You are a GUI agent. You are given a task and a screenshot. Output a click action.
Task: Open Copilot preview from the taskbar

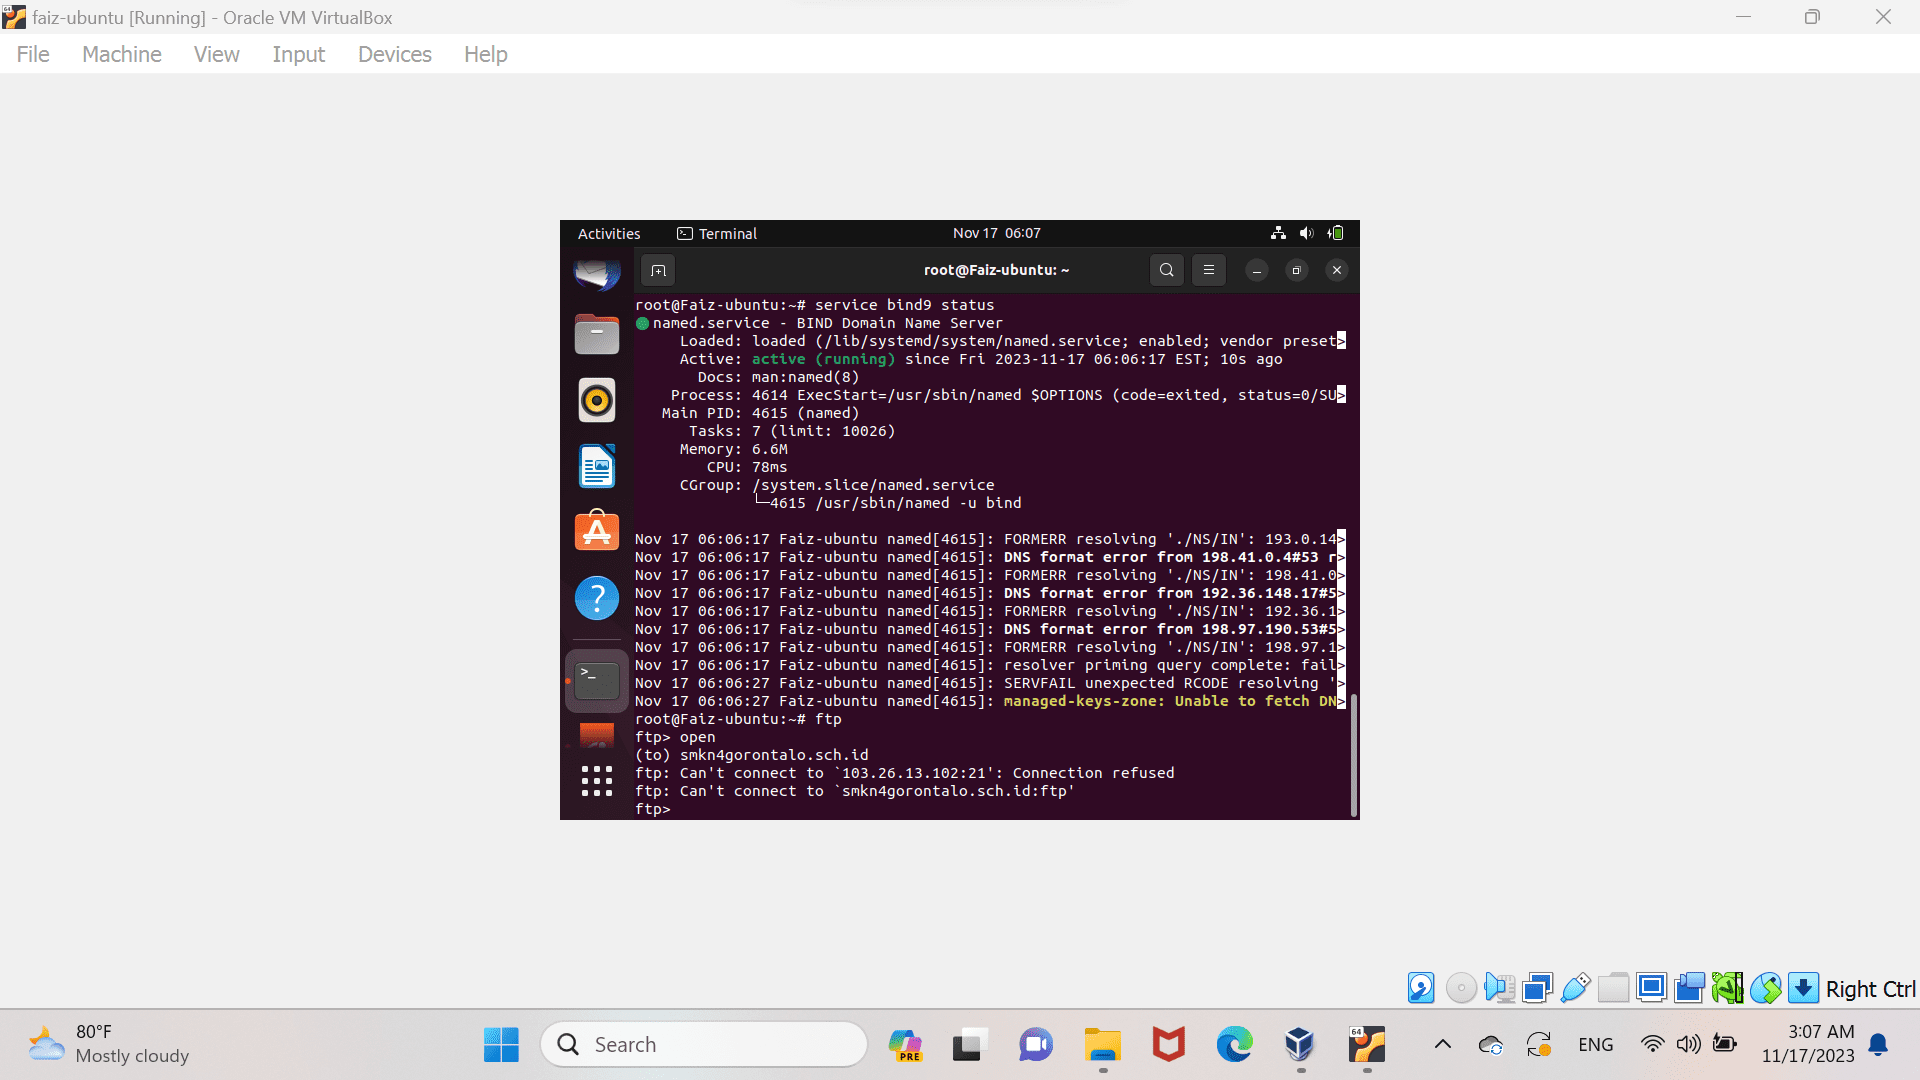click(905, 1045)
